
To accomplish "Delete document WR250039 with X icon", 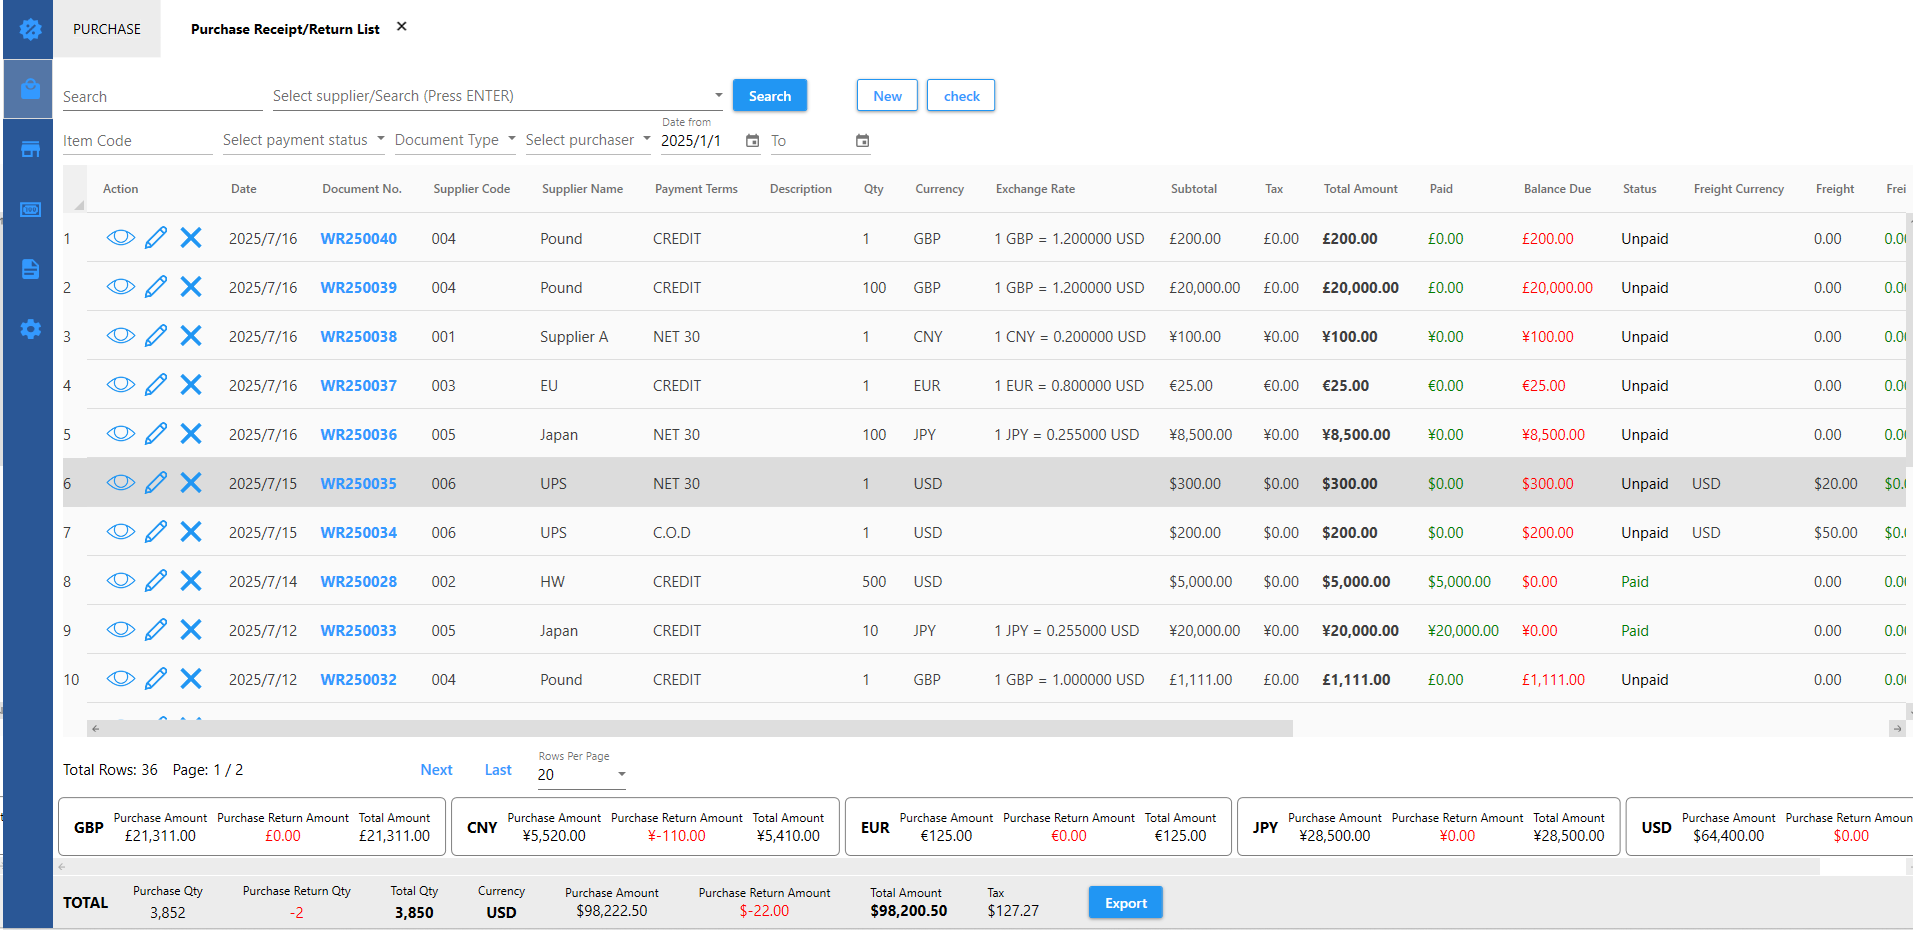I will (x=191, y=287).
